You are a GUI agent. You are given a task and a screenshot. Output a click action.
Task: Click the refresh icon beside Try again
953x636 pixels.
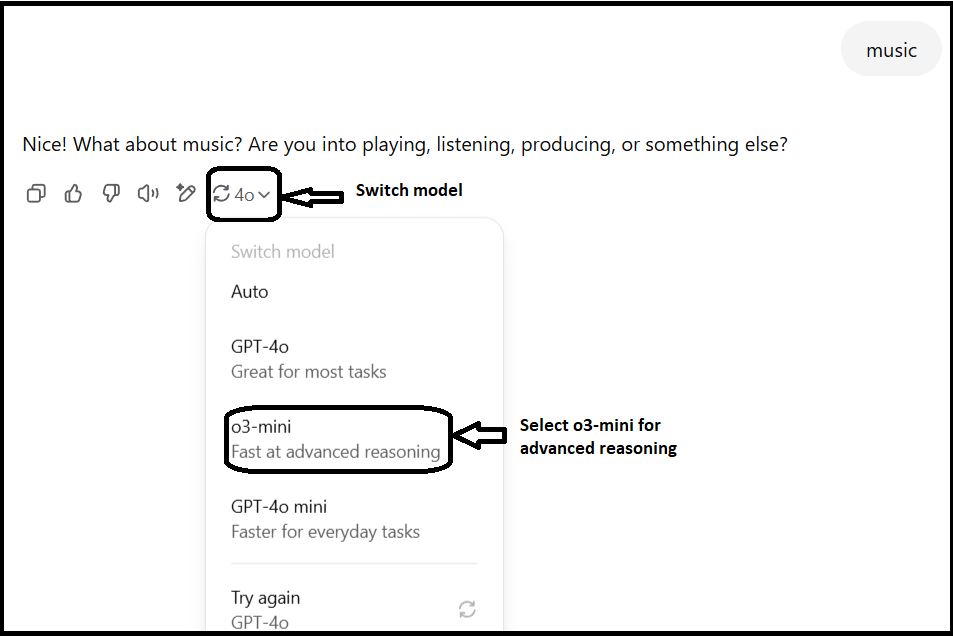coord(467,609)
